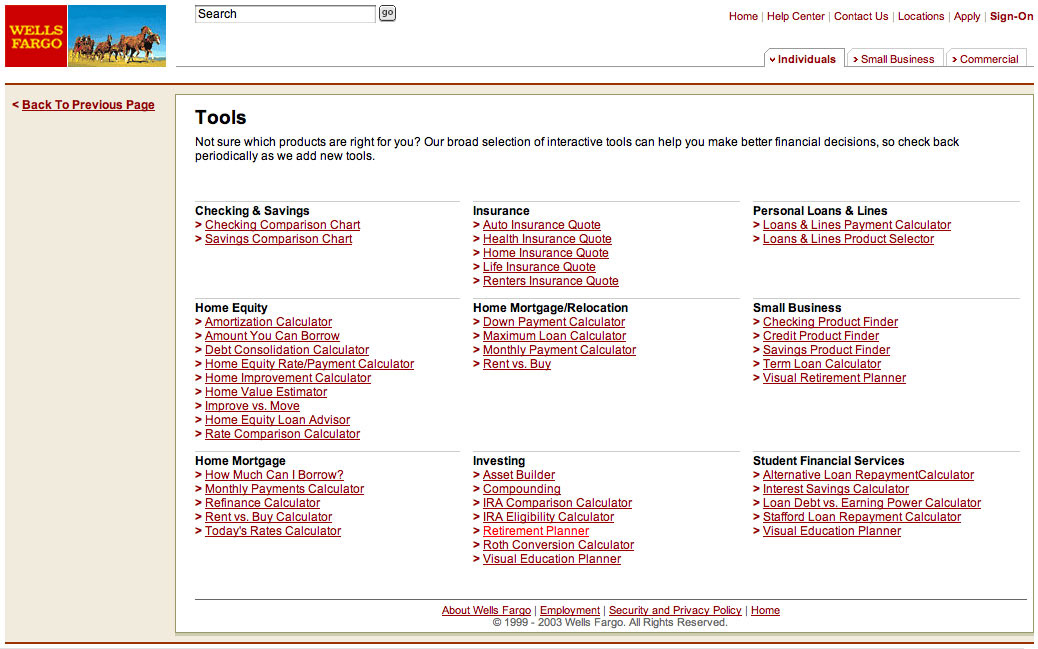Click the Apply link
Image resolution: width=1038 pixels, height=649 pixels.
[x=967, y=17]
